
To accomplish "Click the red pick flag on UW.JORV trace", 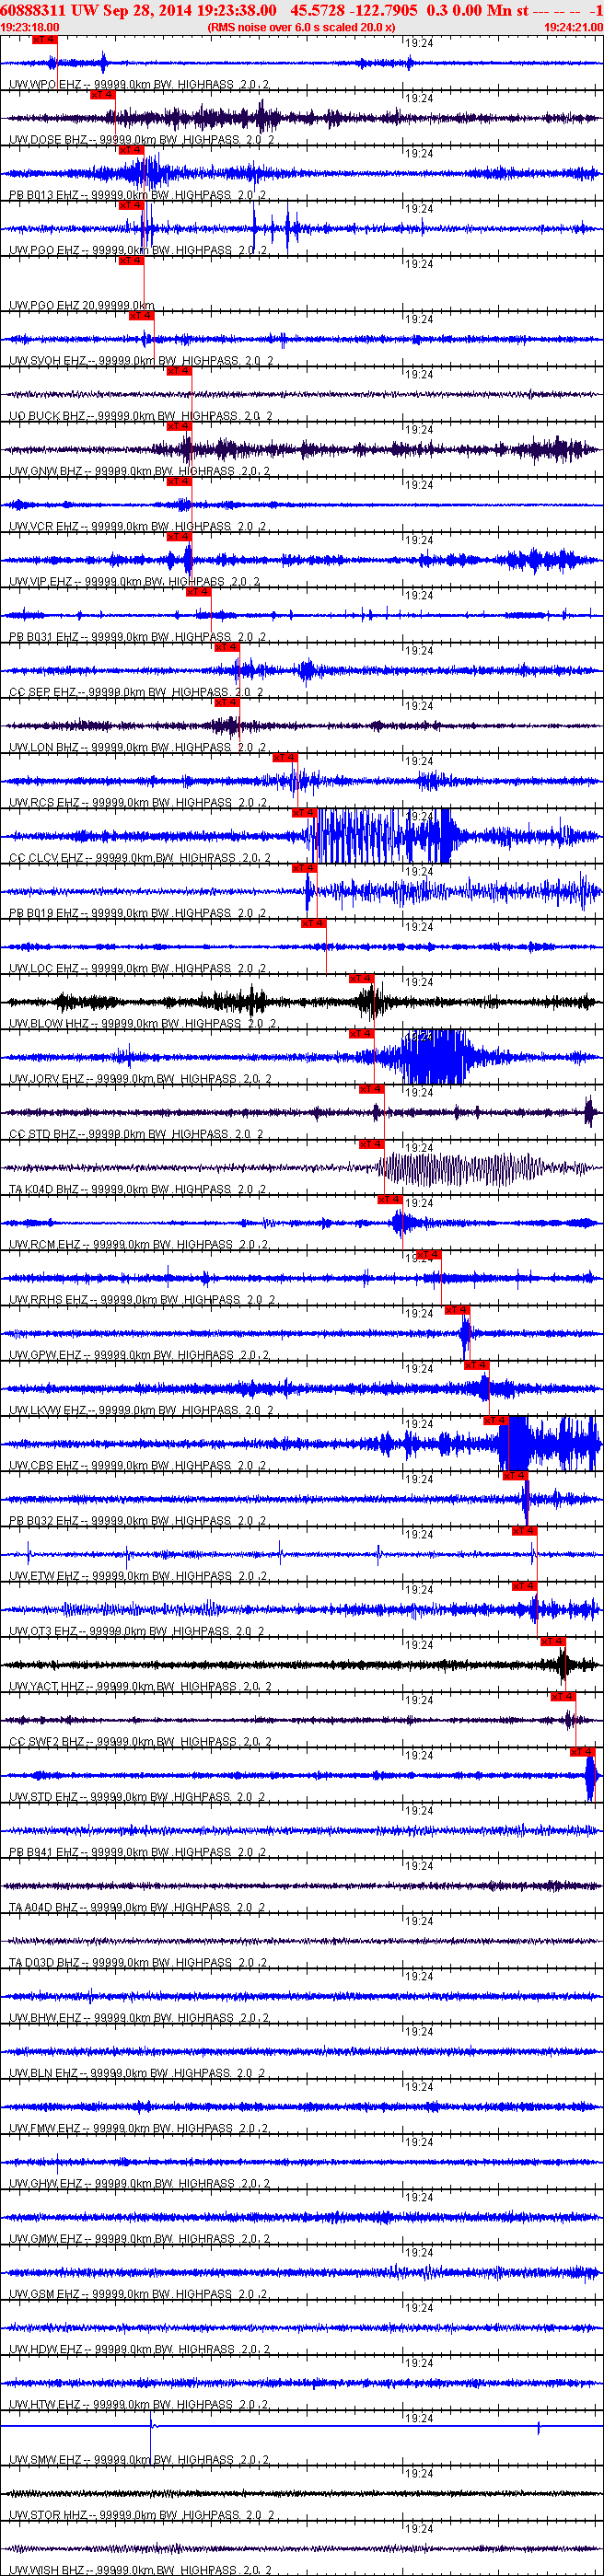I will pyautogui.click(x=362, y=1034).
